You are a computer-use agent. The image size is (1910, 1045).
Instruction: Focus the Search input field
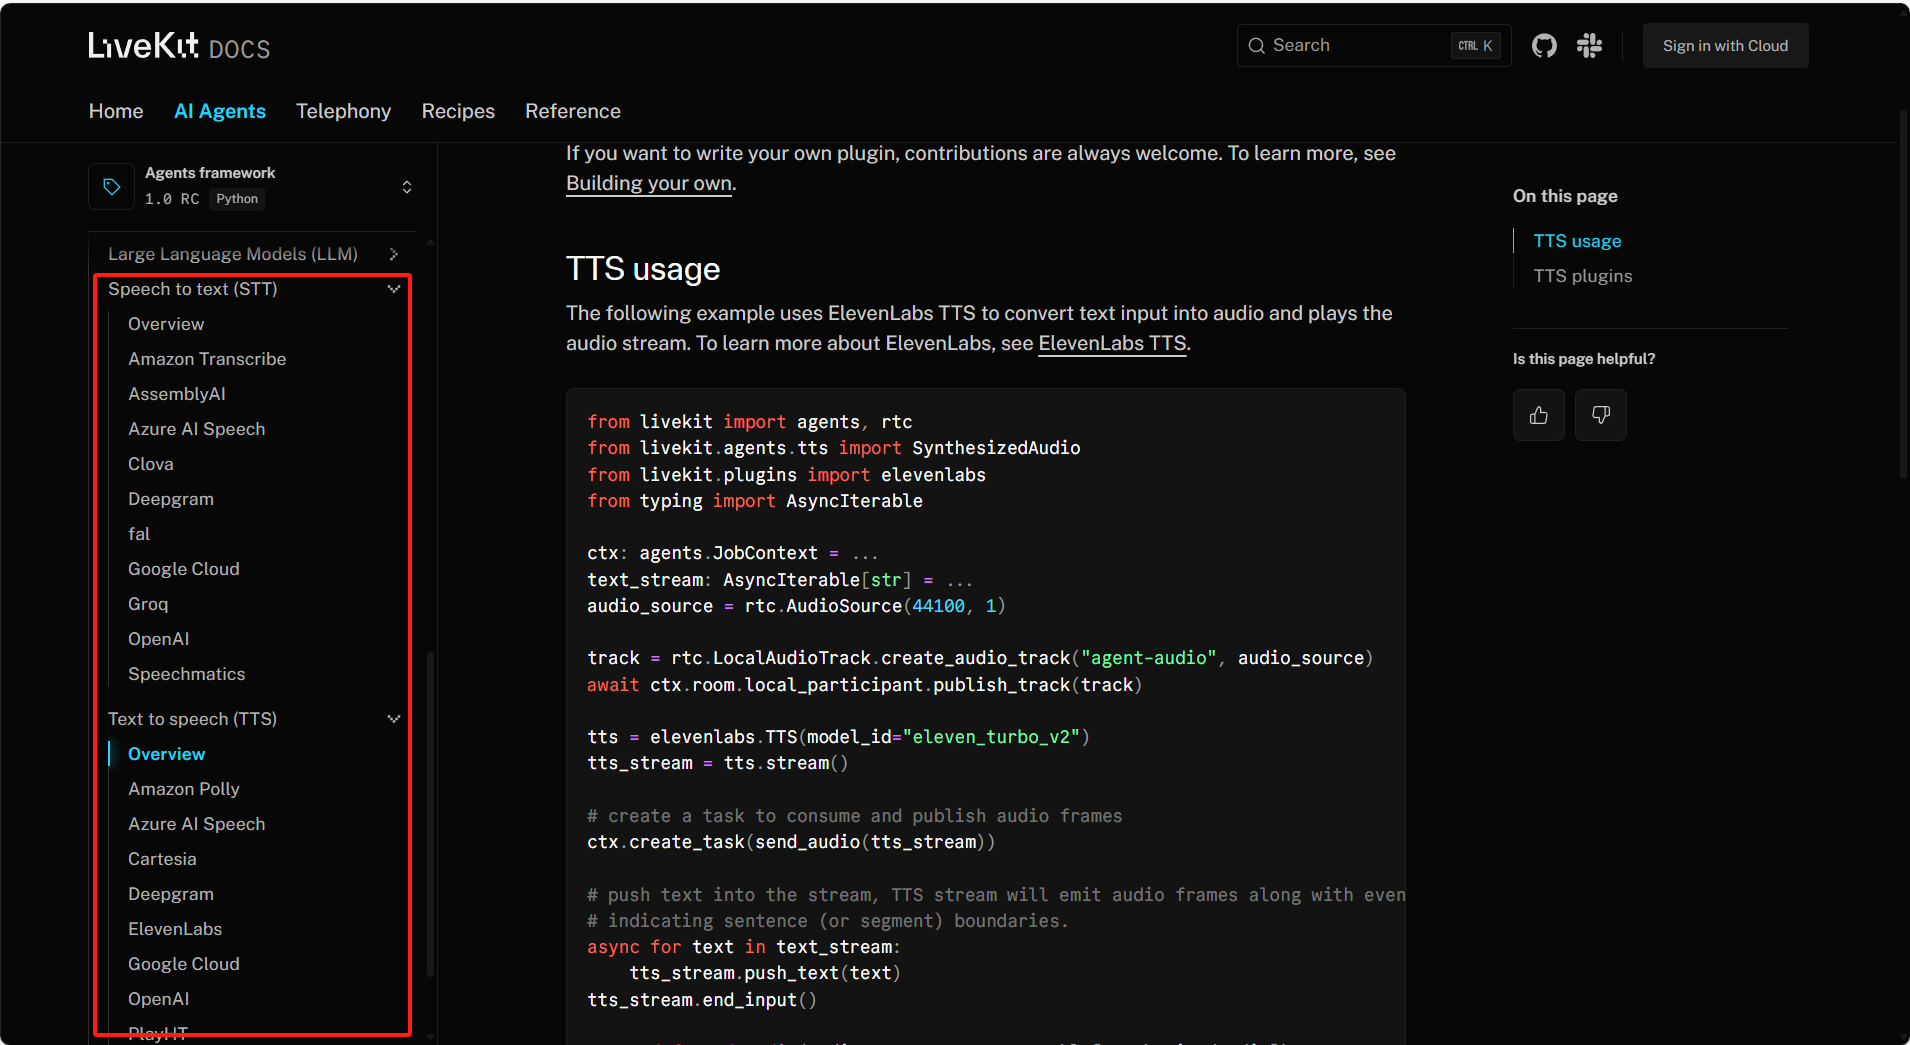[1374, 46]
